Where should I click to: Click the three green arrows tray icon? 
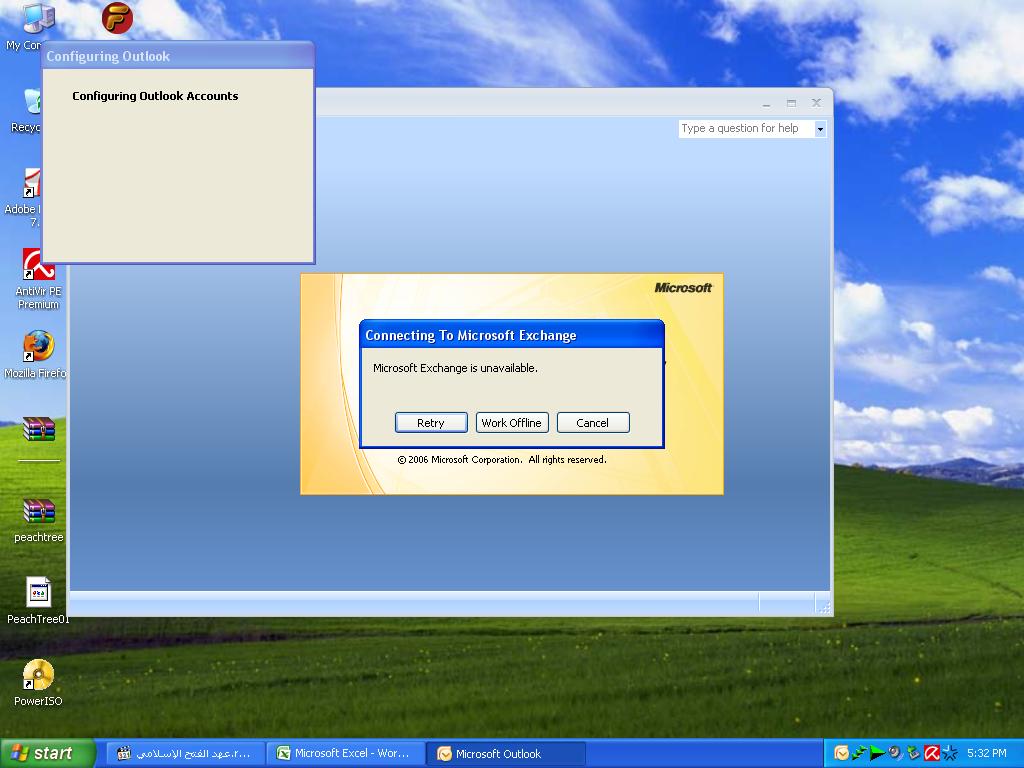(859, 753)
